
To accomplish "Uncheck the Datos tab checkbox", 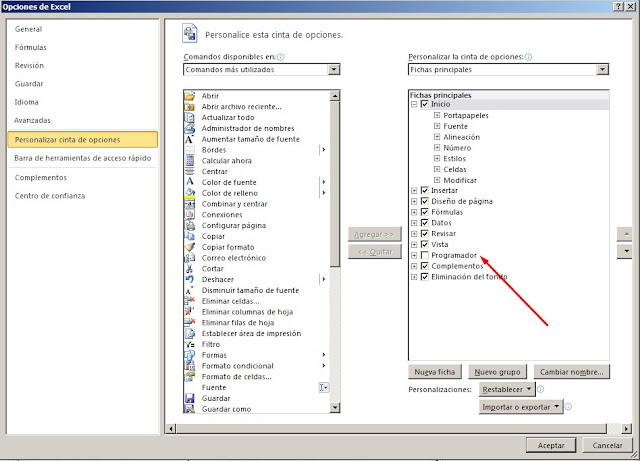I will (424, 223).
